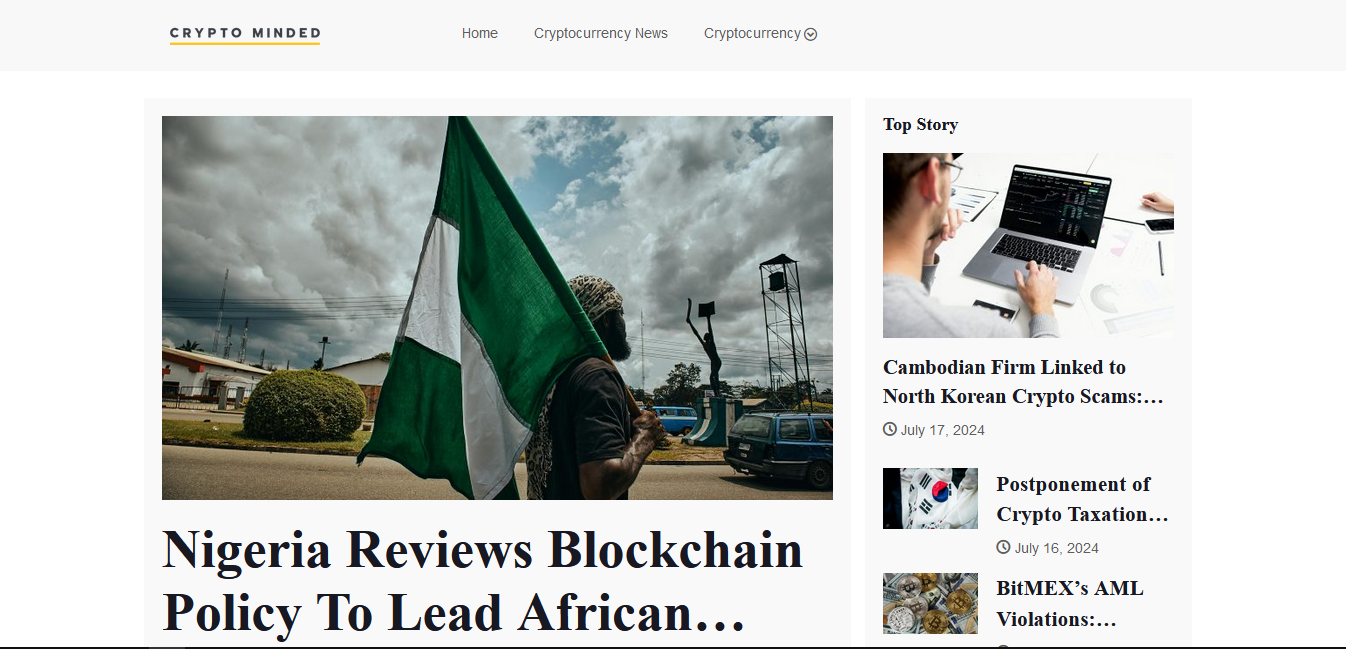1346x649 pixels.
Task: Click the Cryptocurrency chevron arrow icon
Action: 811,34
